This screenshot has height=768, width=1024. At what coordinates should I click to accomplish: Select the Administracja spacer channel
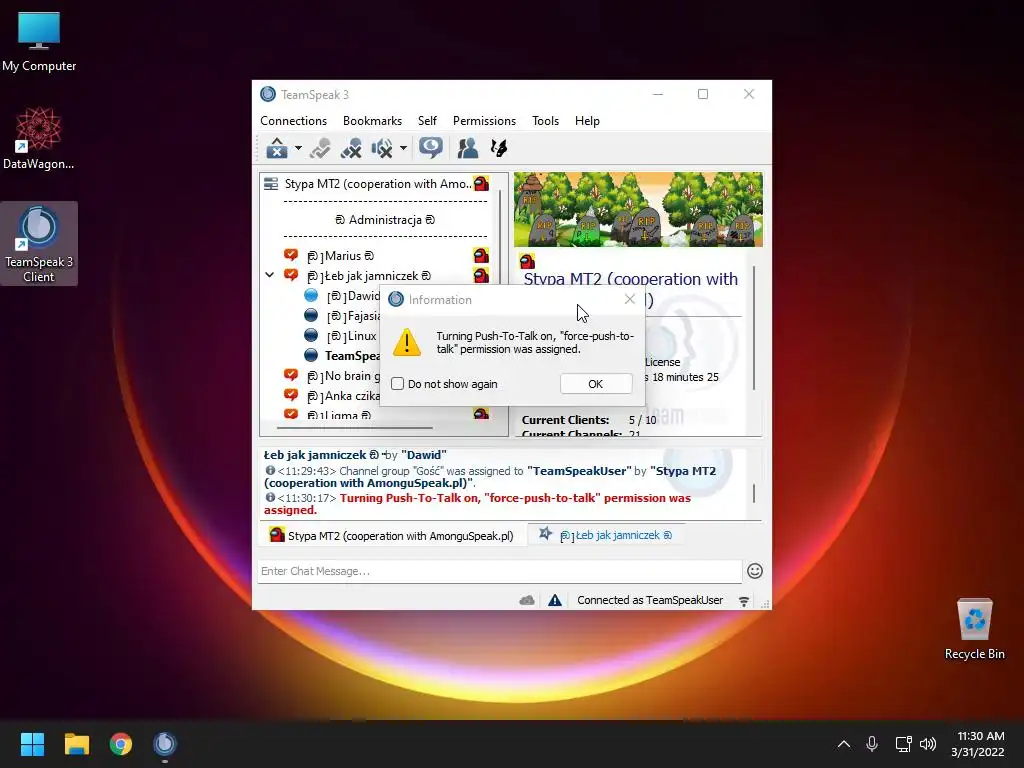pyautogui.click(x=385, y=220)
